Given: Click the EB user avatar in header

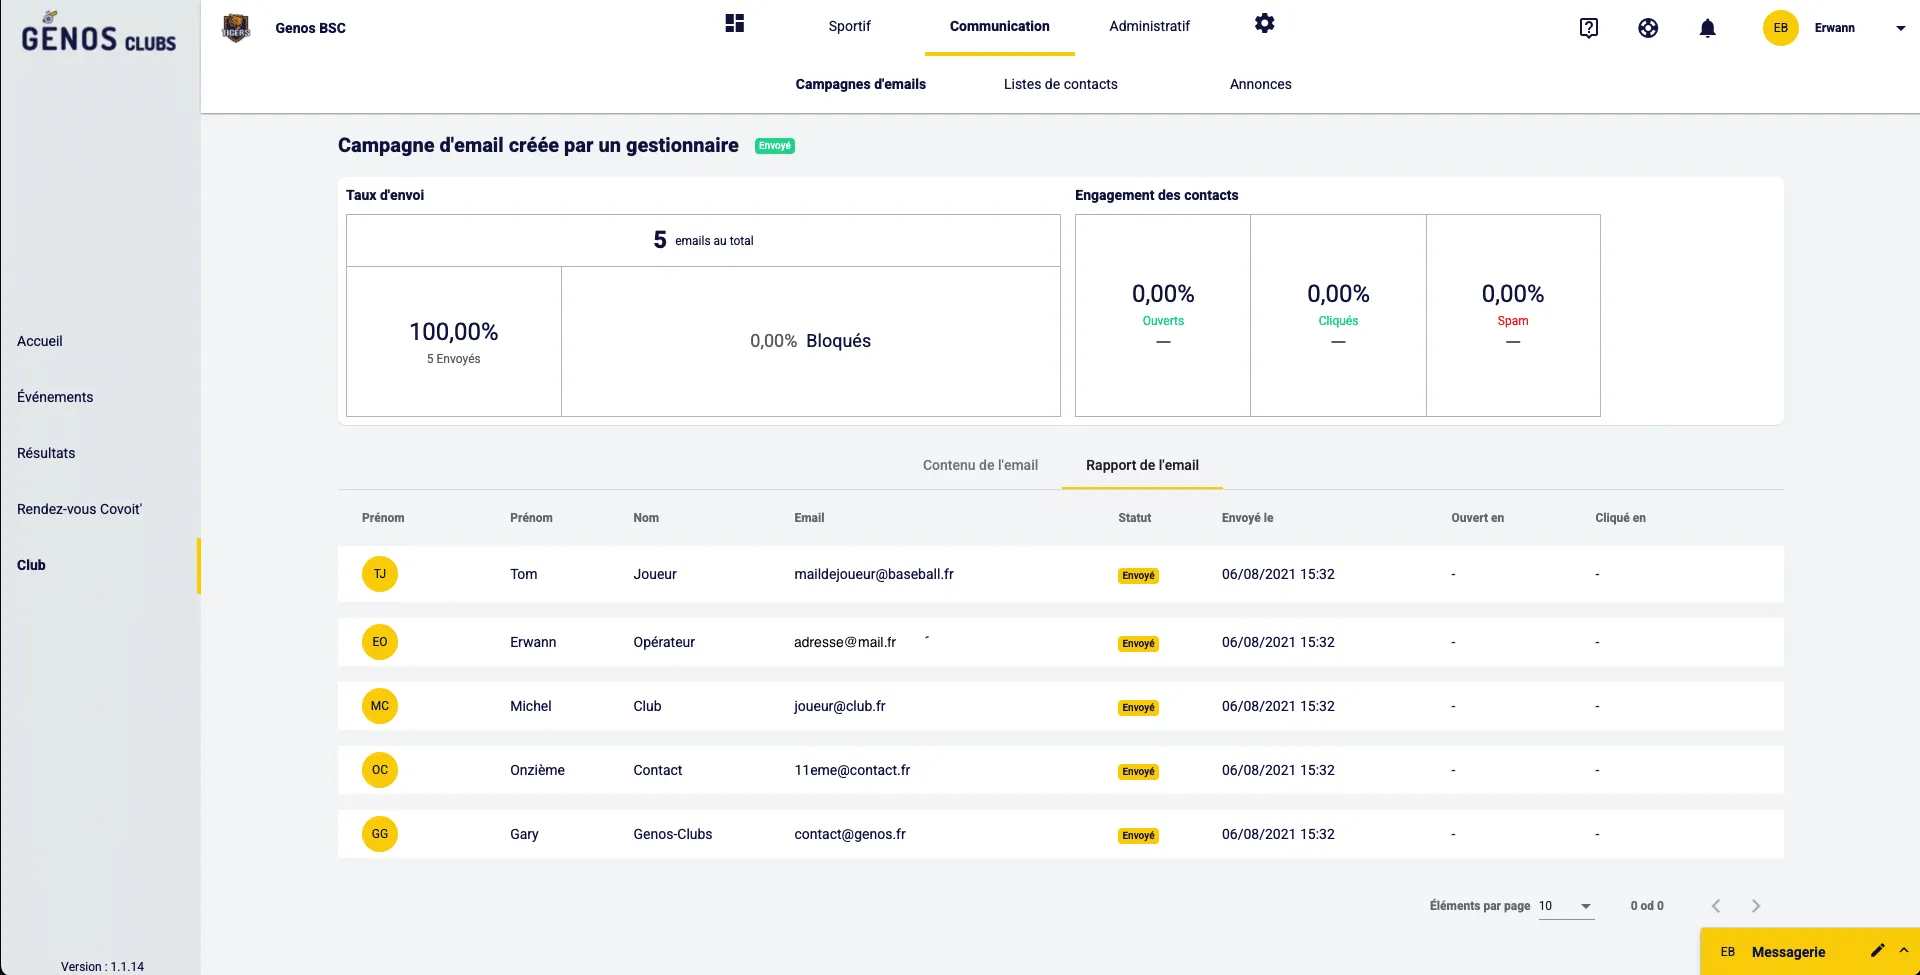Looking at the screenshot, I should [x=1780, y=28].
